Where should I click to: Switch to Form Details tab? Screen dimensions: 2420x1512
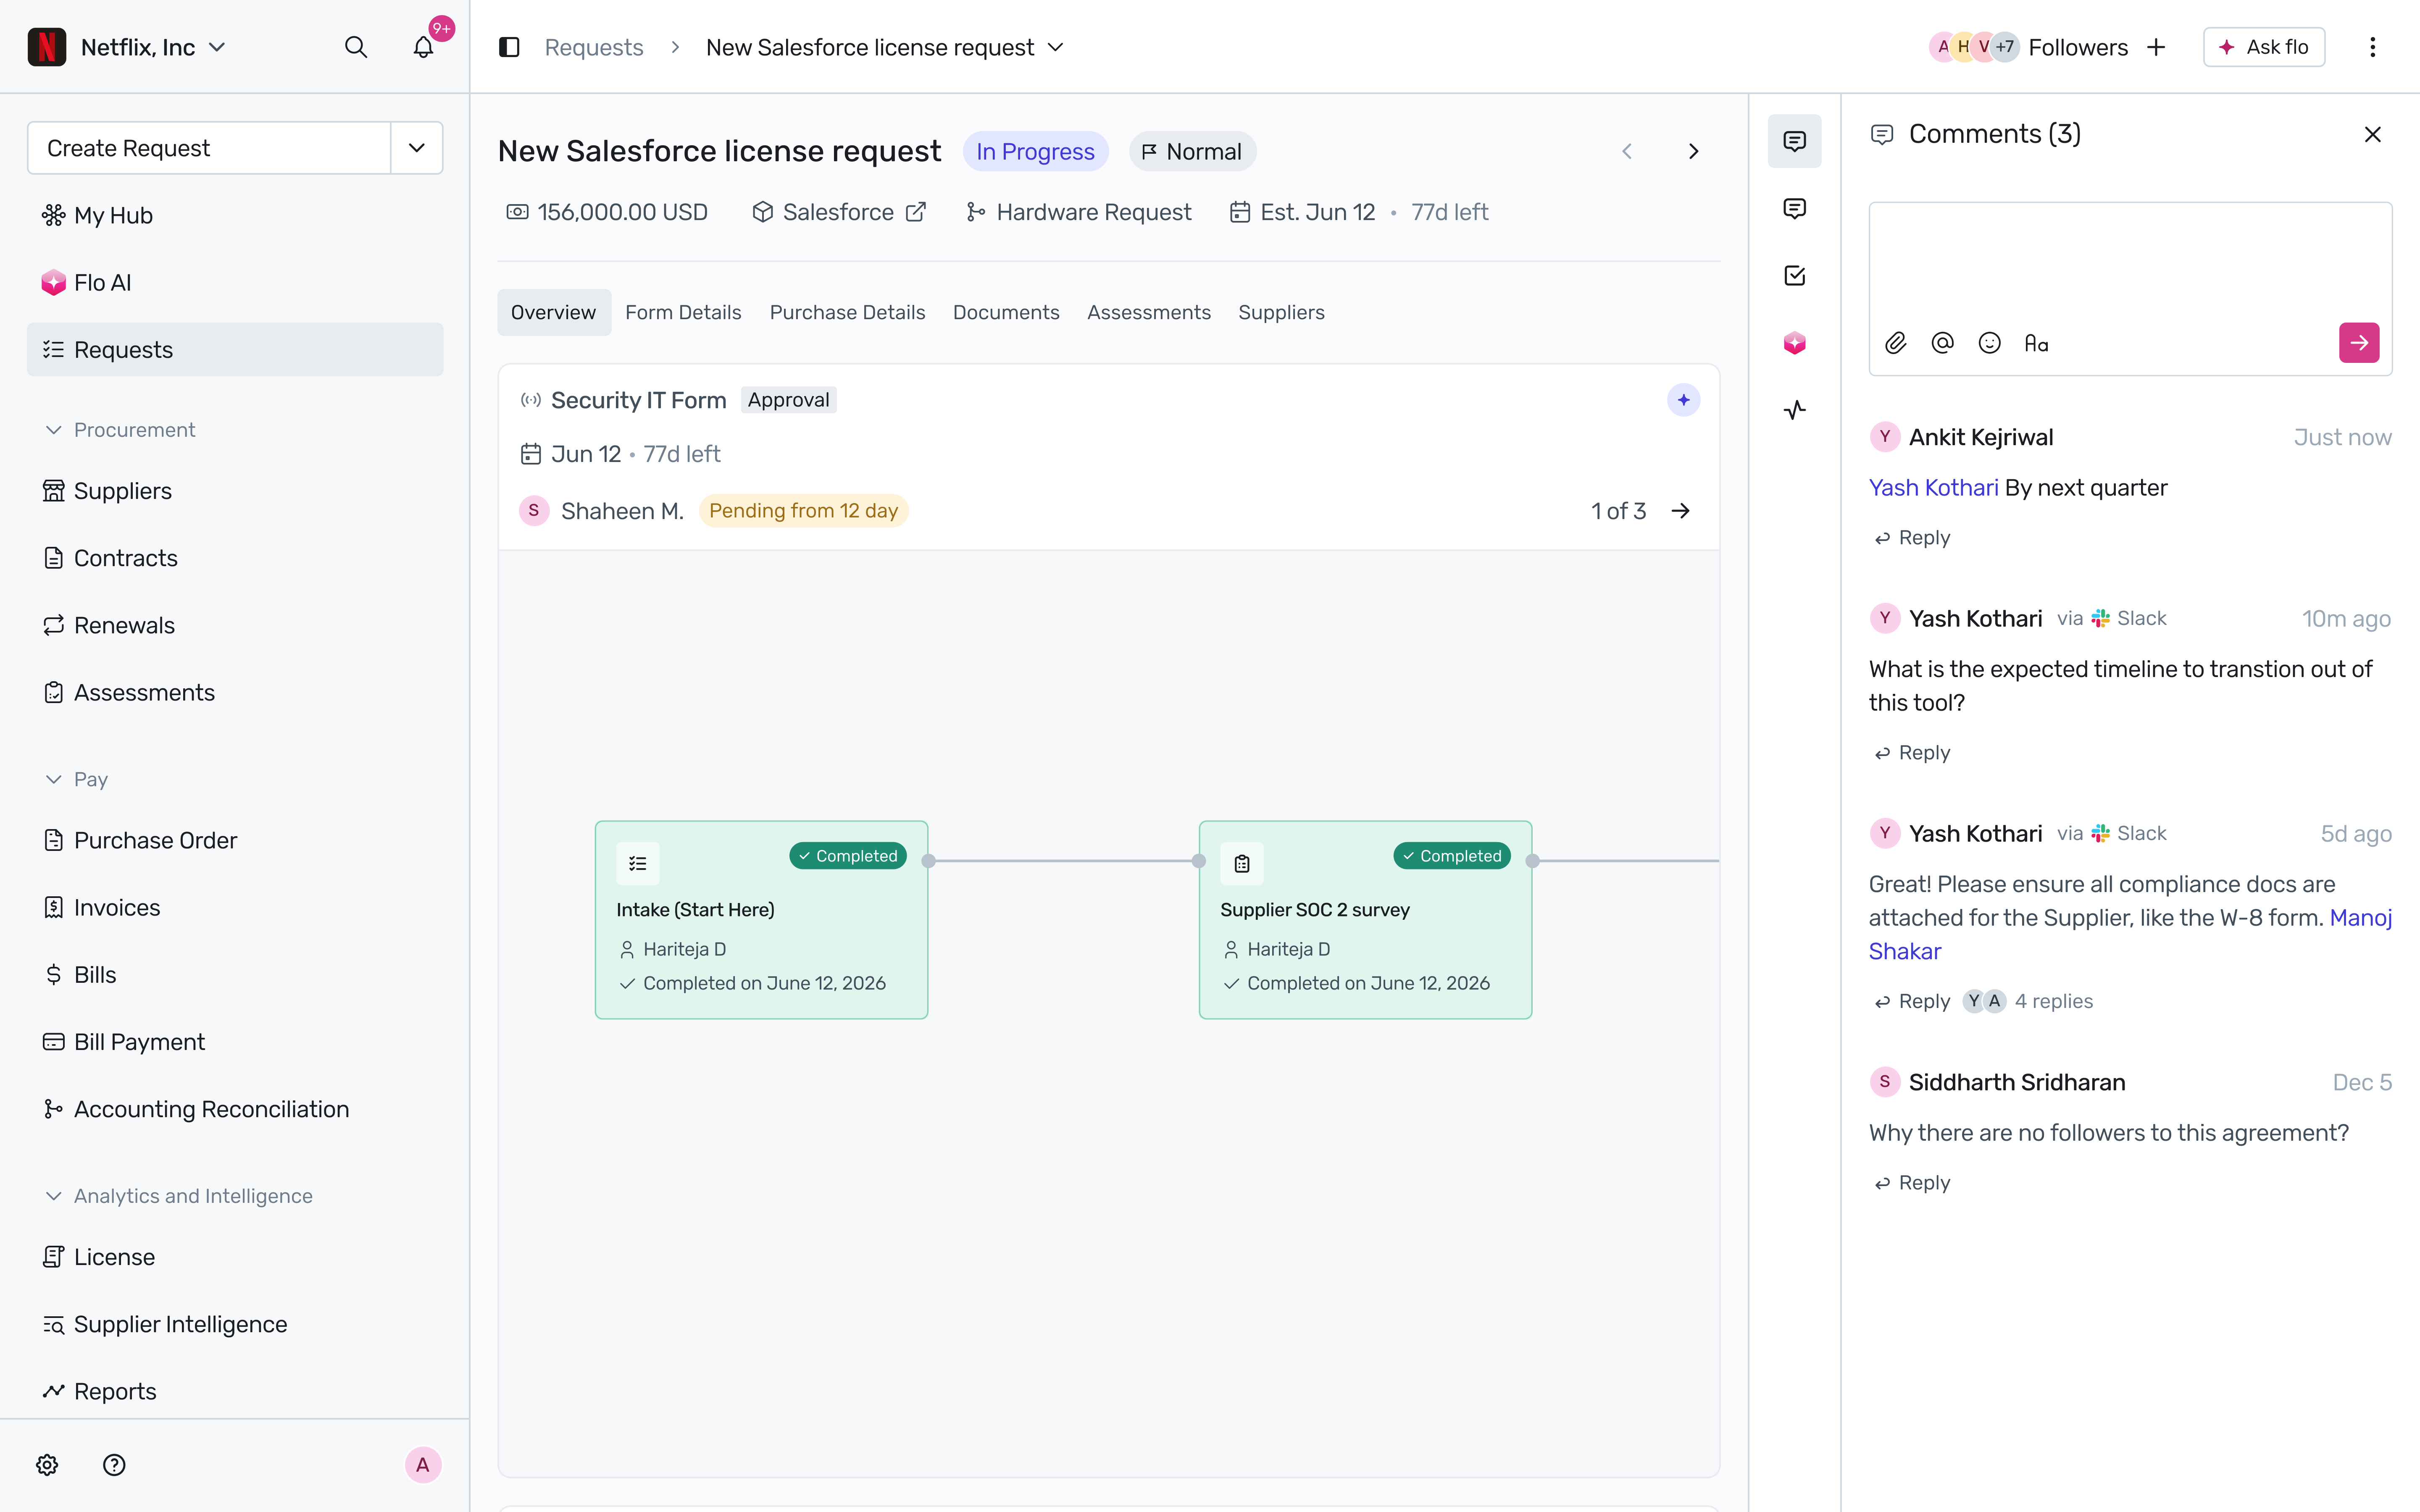(x=683, y=312)
